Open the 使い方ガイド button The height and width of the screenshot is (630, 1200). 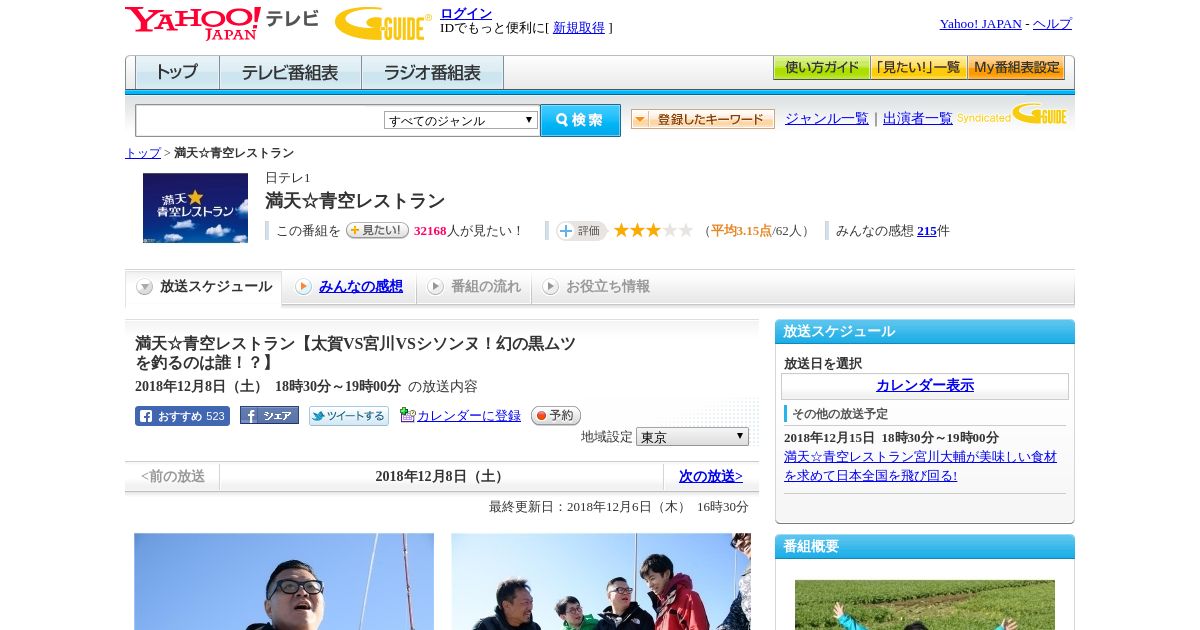(x=821, y=68)
